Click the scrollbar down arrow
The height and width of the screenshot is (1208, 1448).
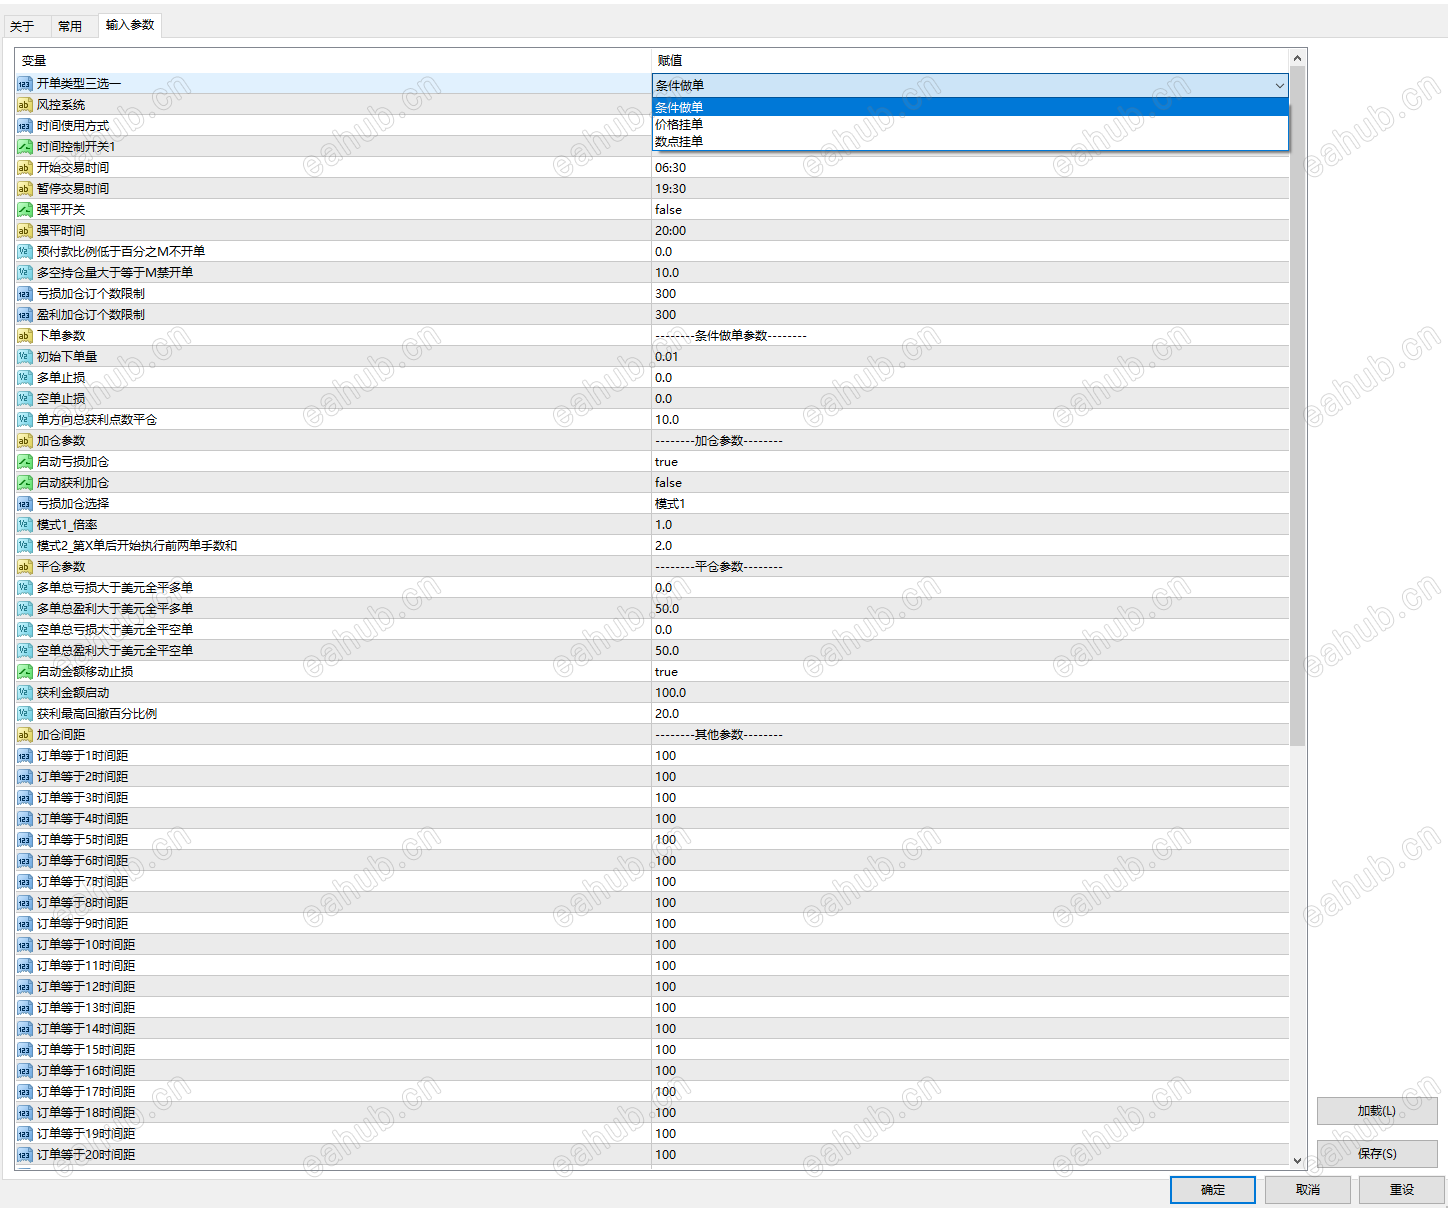[1297, 1160]
